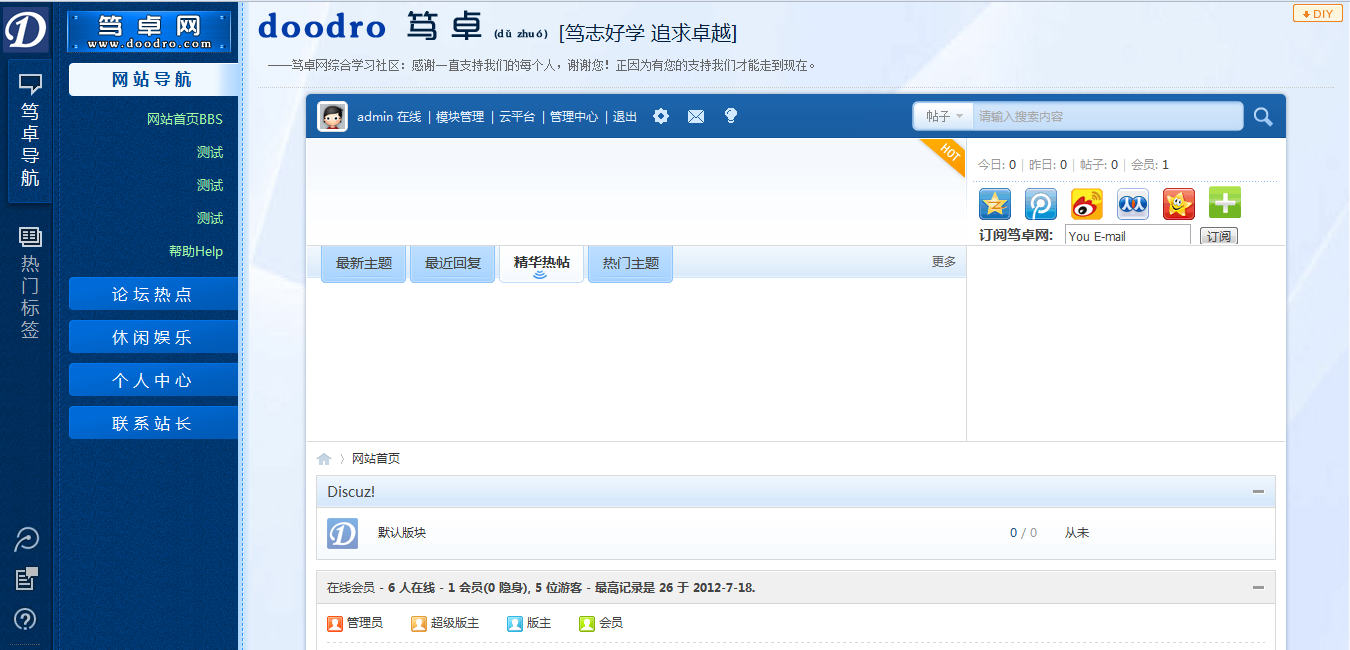The image size is (1350, 650).
Task: Switch to the 热门主题 tab
Action: (630, 263)
